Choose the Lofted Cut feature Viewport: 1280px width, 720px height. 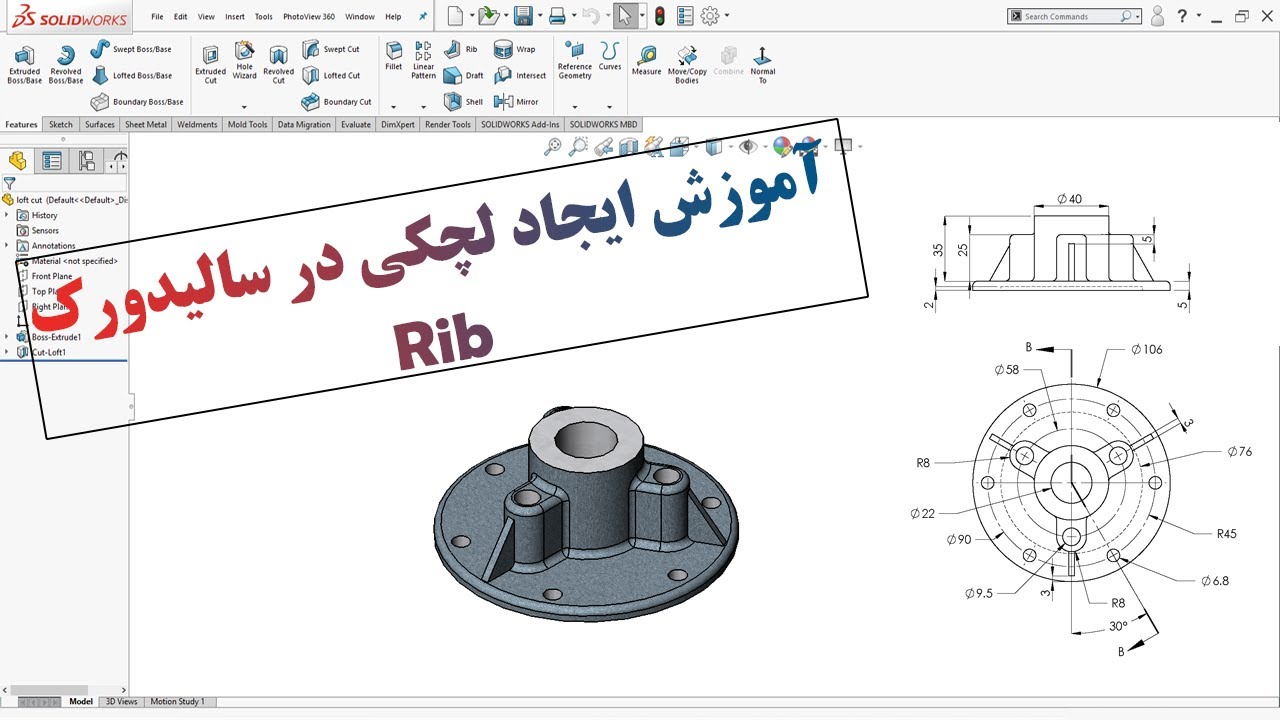tap(331, 75)
